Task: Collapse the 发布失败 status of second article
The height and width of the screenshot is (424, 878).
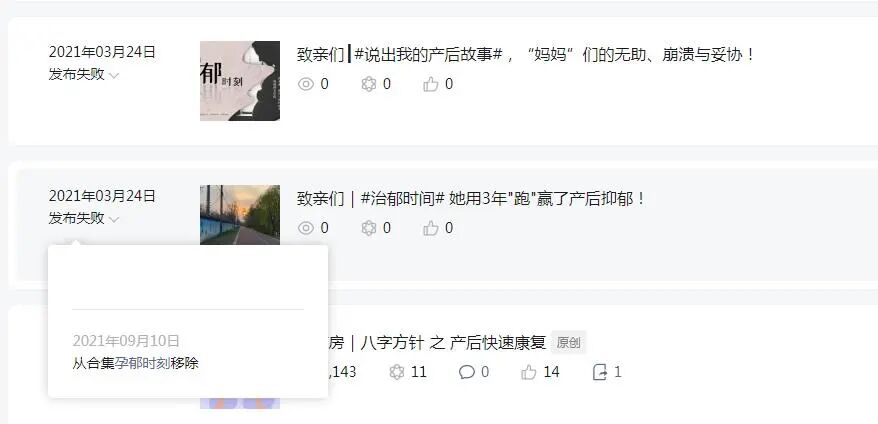Action: pyautogui.click(x=84, y=218)
